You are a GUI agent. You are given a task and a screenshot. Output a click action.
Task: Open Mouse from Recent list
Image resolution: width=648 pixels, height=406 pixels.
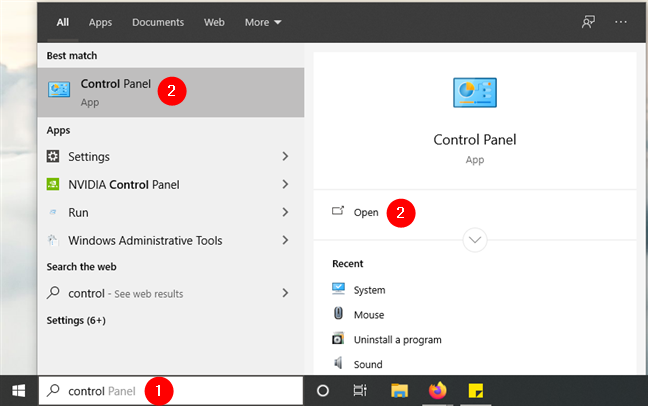369,315
